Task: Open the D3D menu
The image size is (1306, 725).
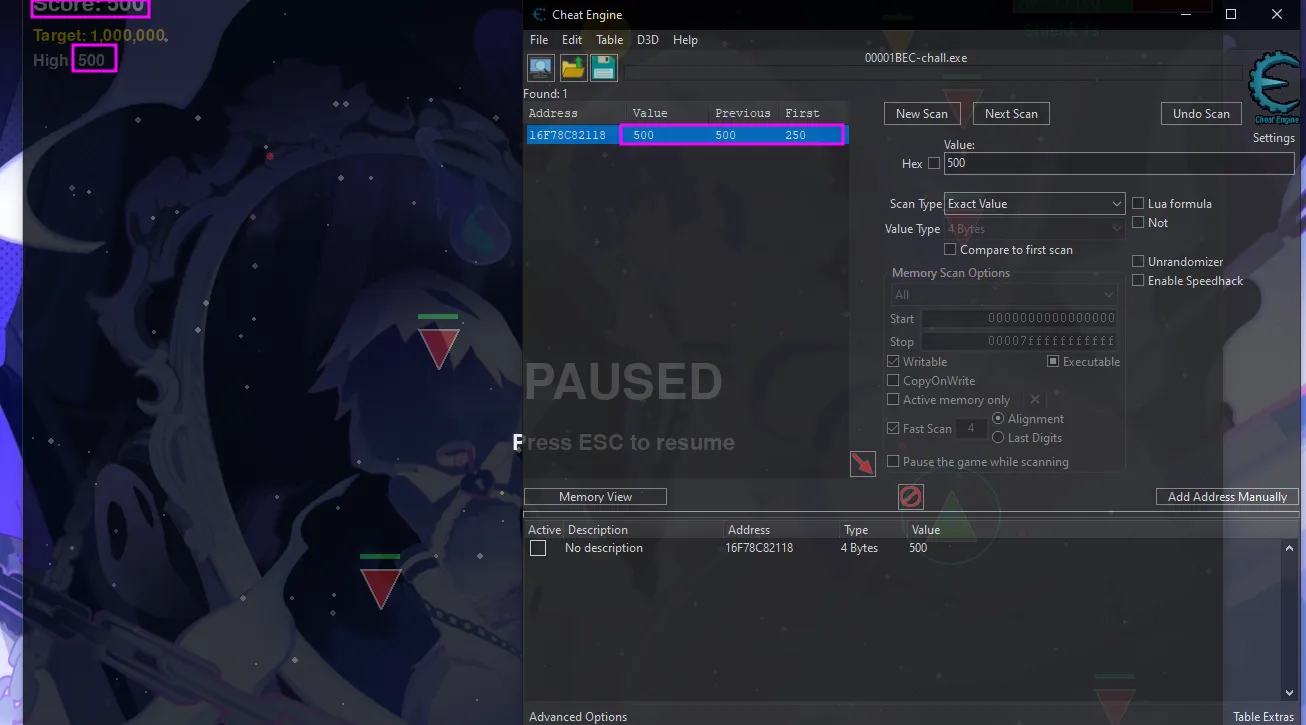Action: pos(648,40)
